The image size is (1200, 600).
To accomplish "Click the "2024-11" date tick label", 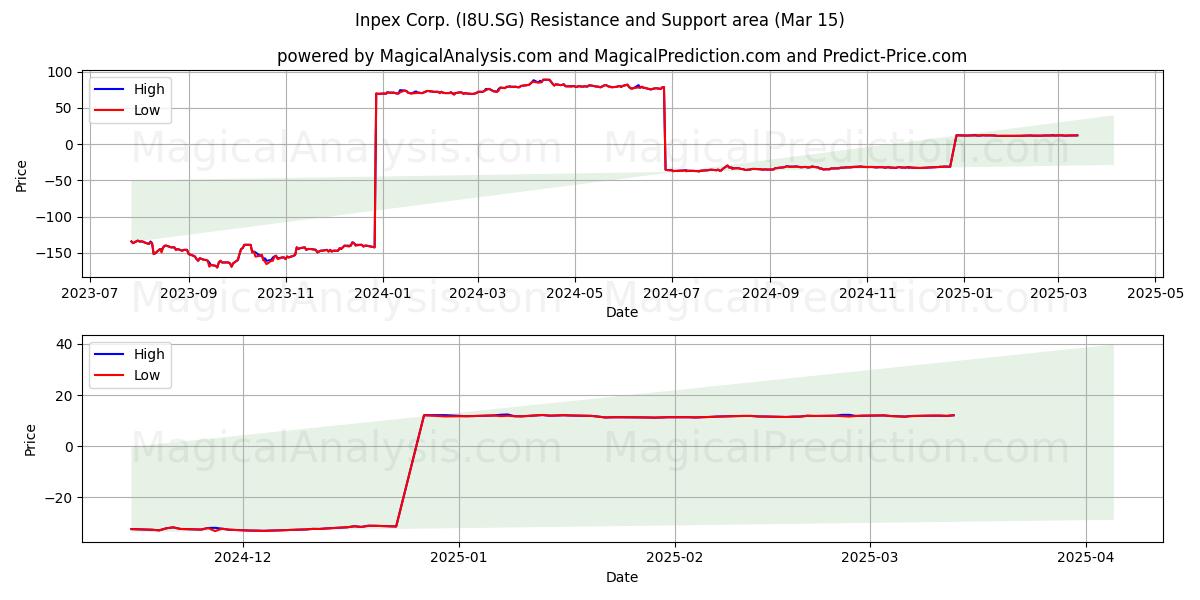I will 866,294.
